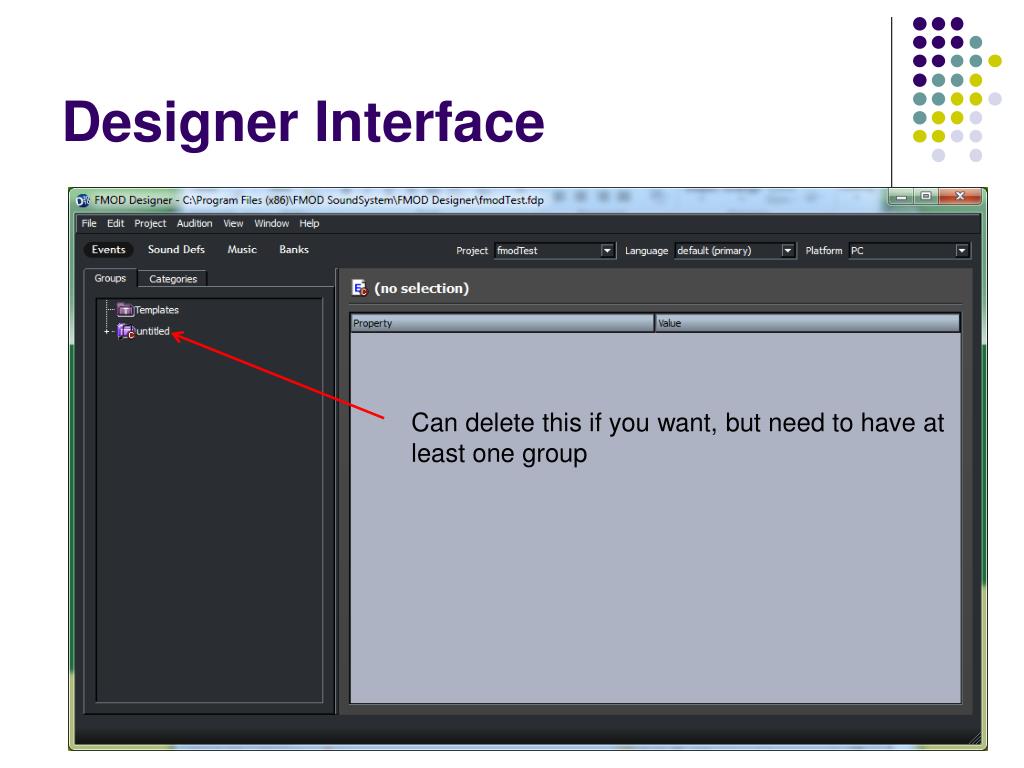
Task: Open the Project menu
Action: click(150, 223)
